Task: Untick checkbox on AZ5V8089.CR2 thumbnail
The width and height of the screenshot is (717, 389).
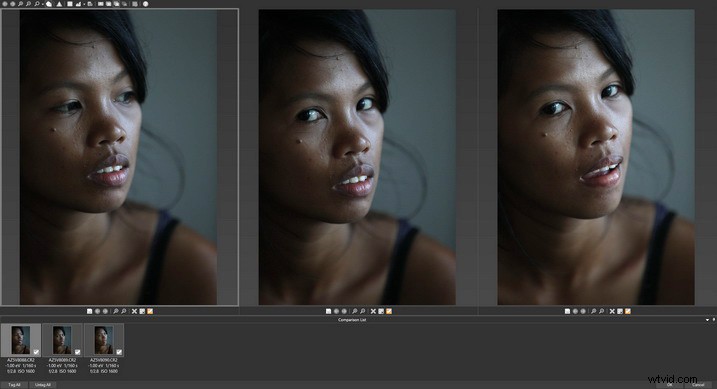Action: click(x=77, y=352)
